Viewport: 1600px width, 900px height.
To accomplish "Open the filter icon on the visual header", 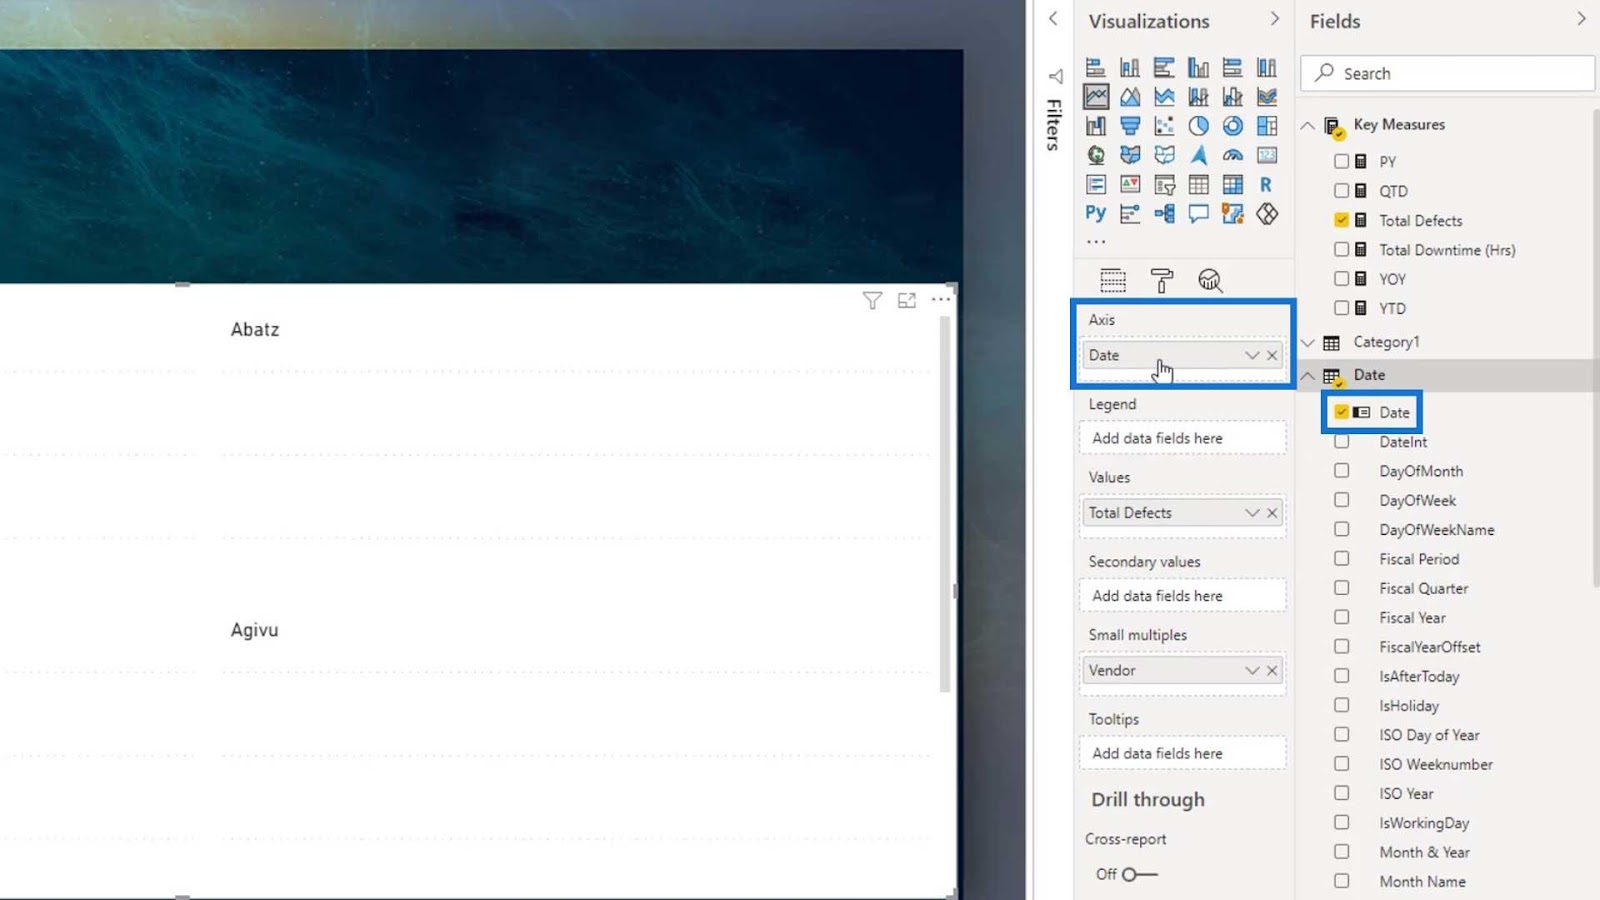I will coord(872,300).
